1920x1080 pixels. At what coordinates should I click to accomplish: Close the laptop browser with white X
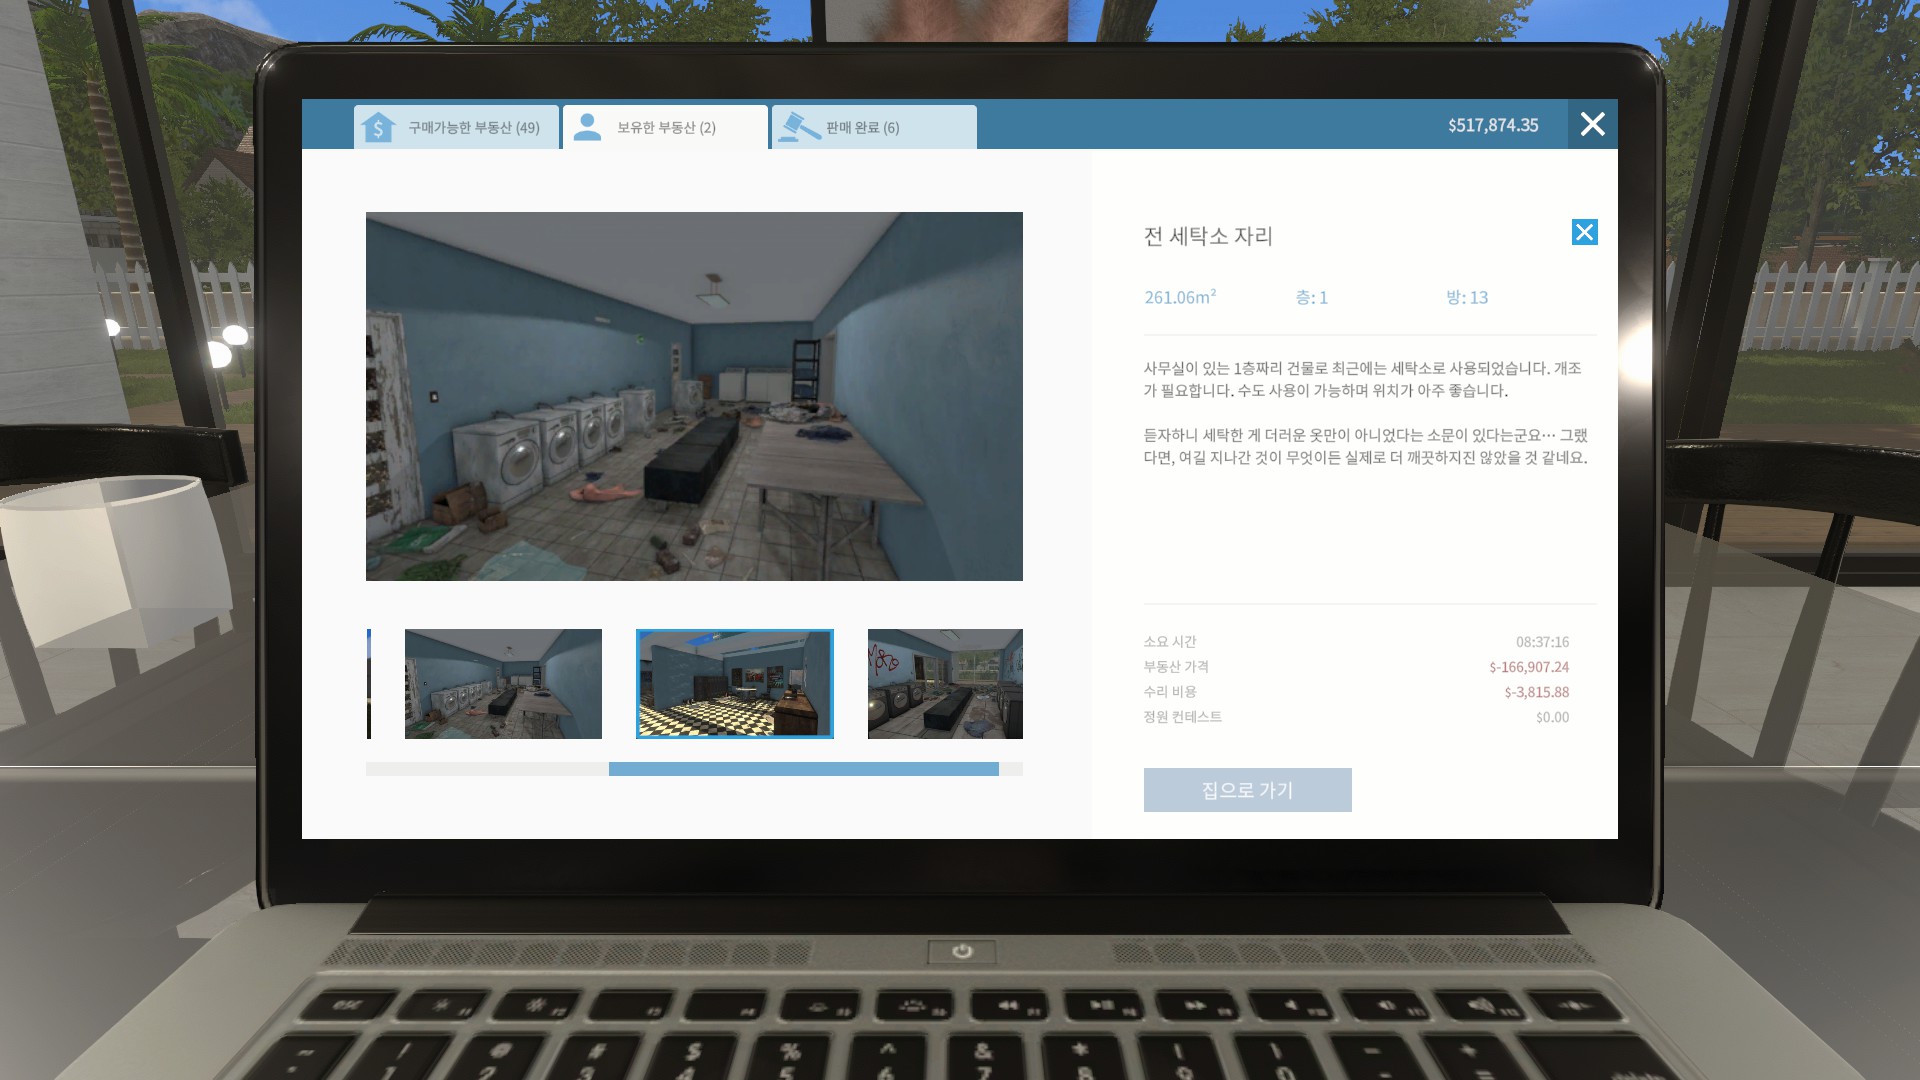point(1592,124)
